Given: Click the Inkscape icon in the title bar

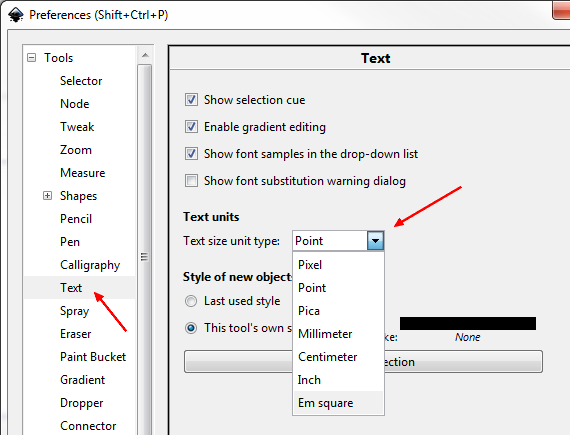Looking at the screenshot, I should coord(16,15).
